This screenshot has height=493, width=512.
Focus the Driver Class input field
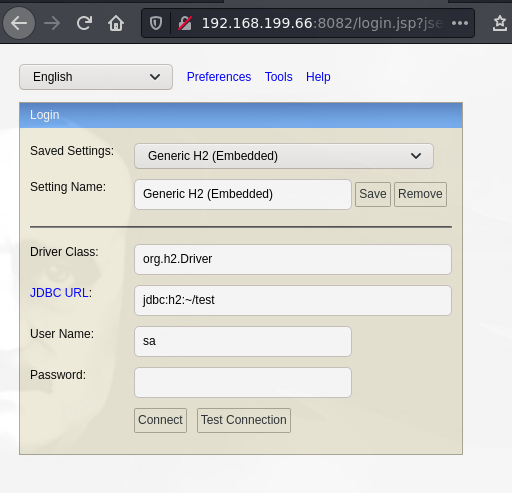[x=293, y=259]
